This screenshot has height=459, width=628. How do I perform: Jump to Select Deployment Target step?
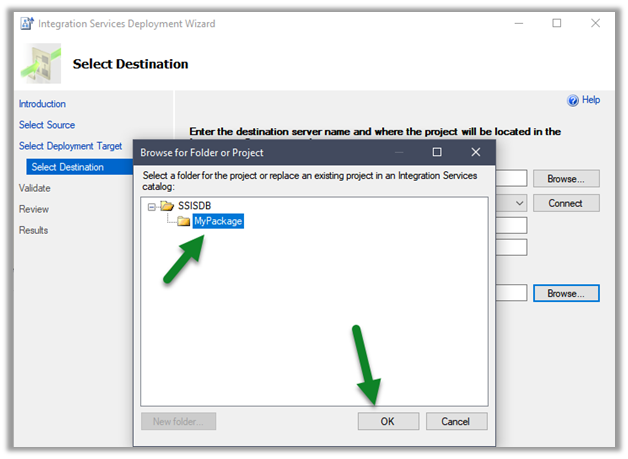(72, 146)
